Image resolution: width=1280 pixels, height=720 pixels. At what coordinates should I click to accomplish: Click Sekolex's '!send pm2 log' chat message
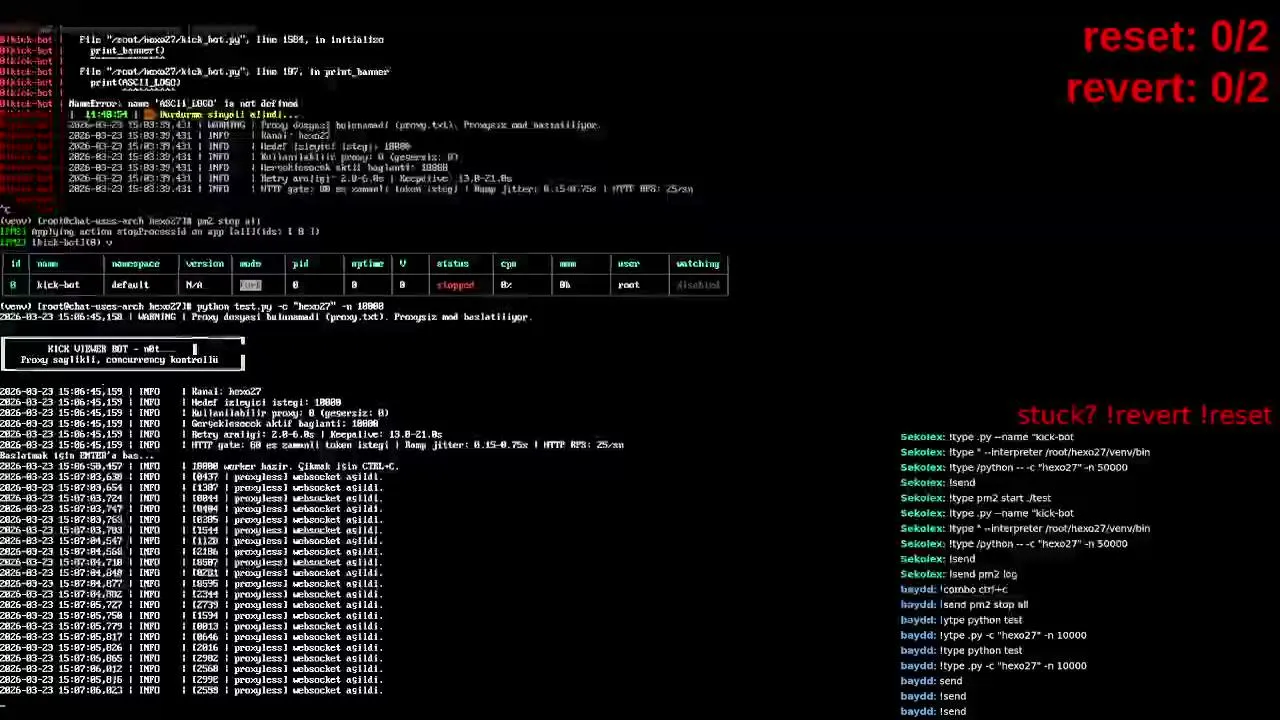(x=958, y=574)
